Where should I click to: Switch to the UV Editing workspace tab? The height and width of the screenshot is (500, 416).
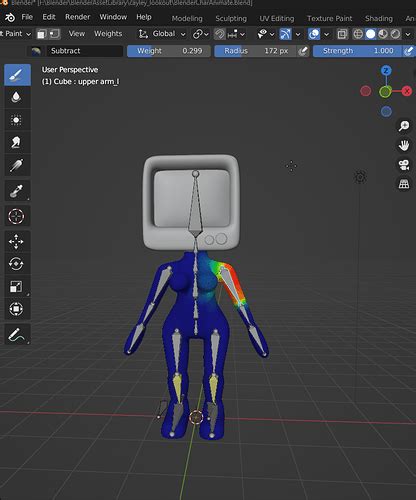point(277,19)
